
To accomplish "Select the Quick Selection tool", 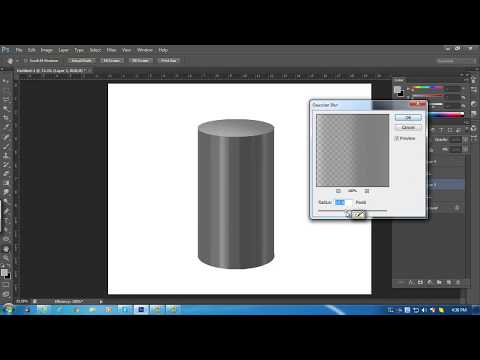I will pos(6,109).
